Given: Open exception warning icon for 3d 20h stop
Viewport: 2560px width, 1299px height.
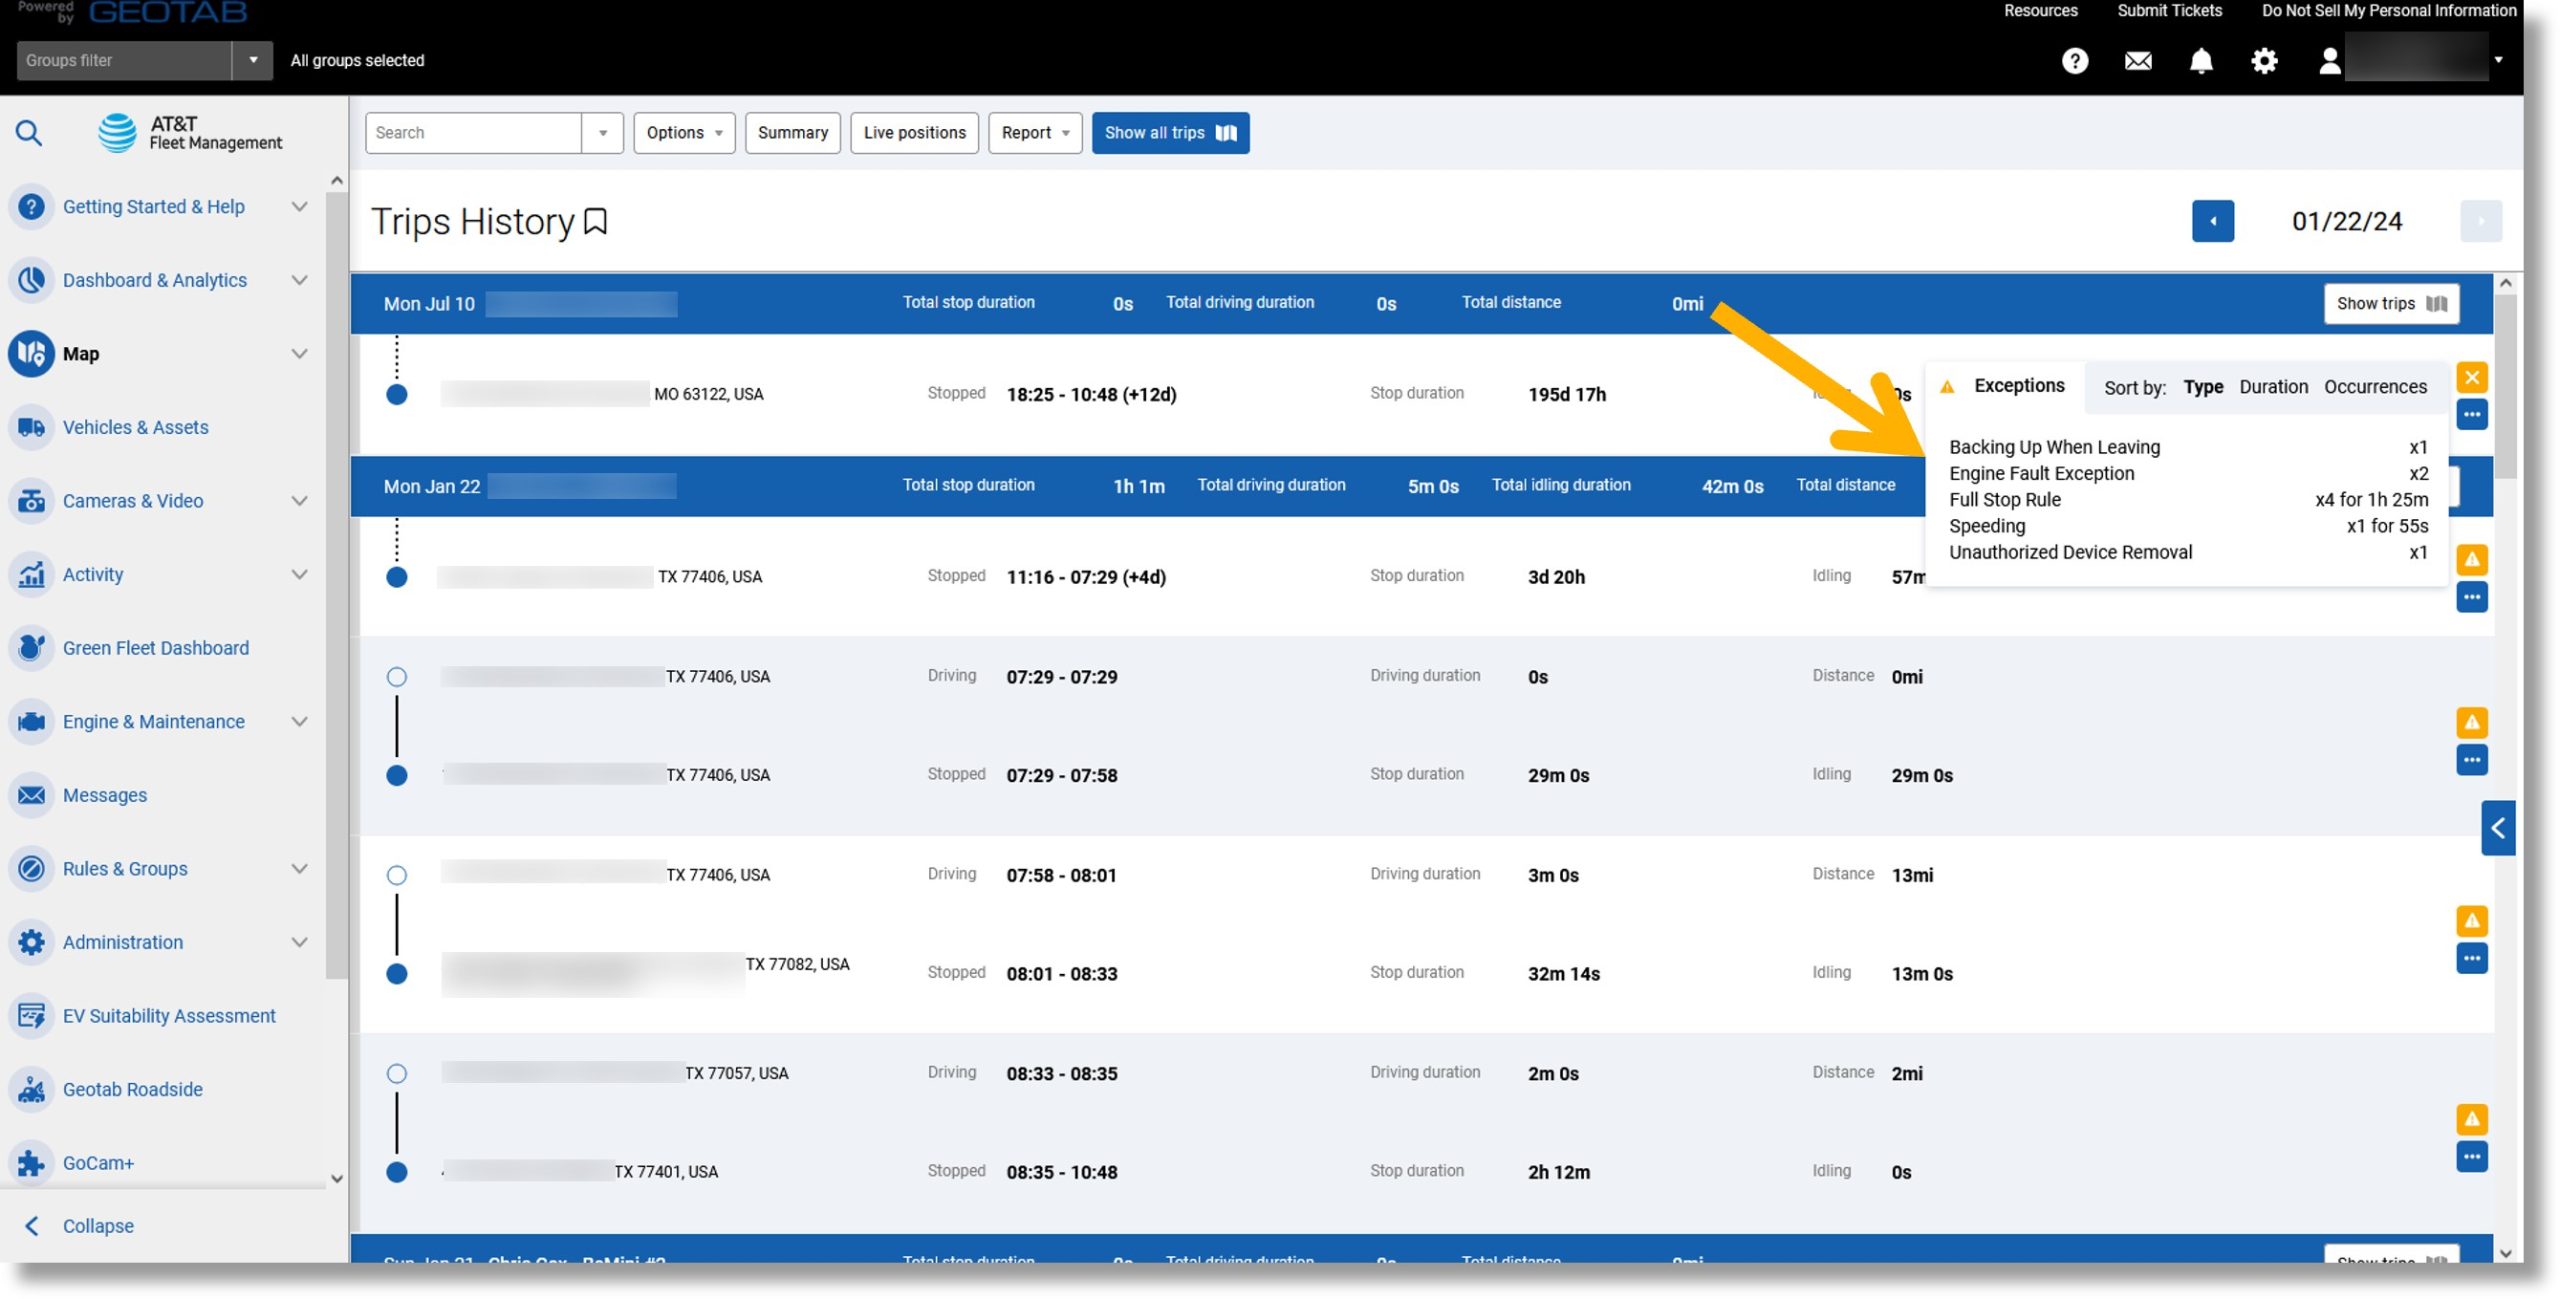Looking at the screenshot, I should tap(2472, 560).
